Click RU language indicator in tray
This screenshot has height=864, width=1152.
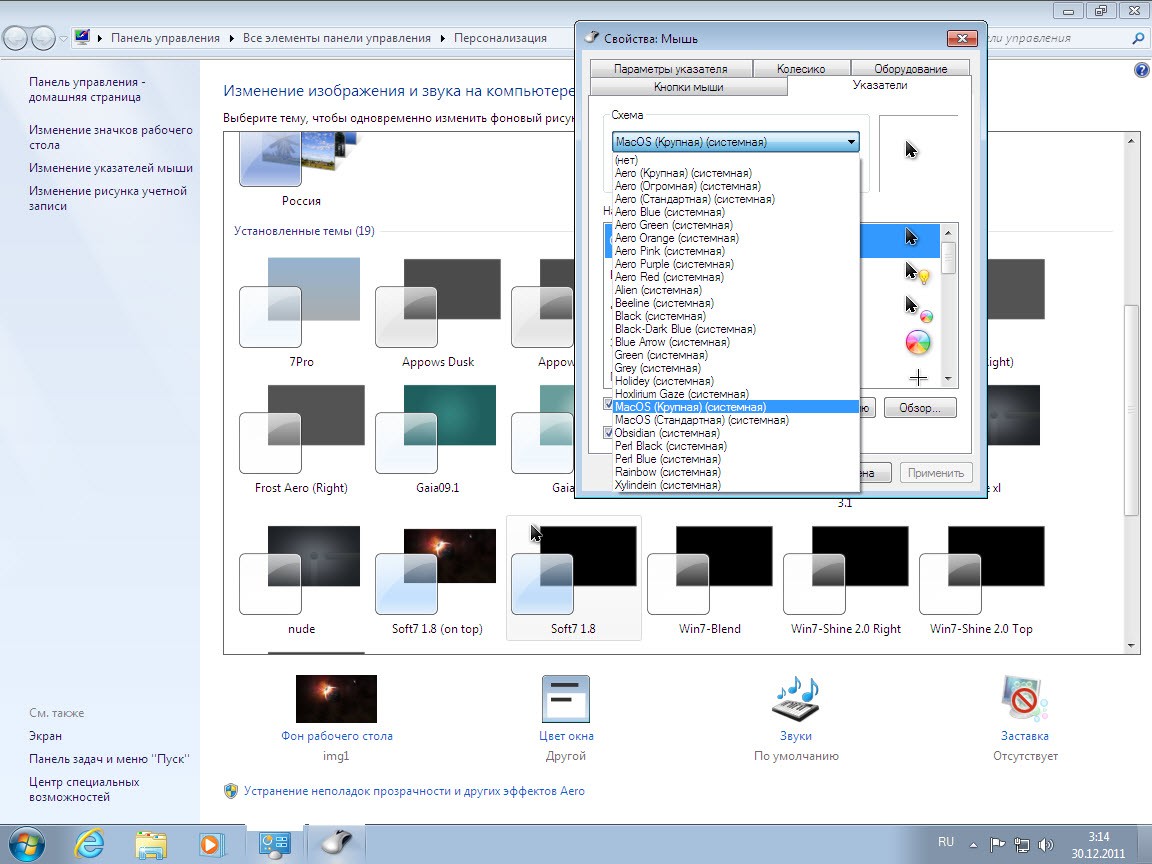[946, 842]
